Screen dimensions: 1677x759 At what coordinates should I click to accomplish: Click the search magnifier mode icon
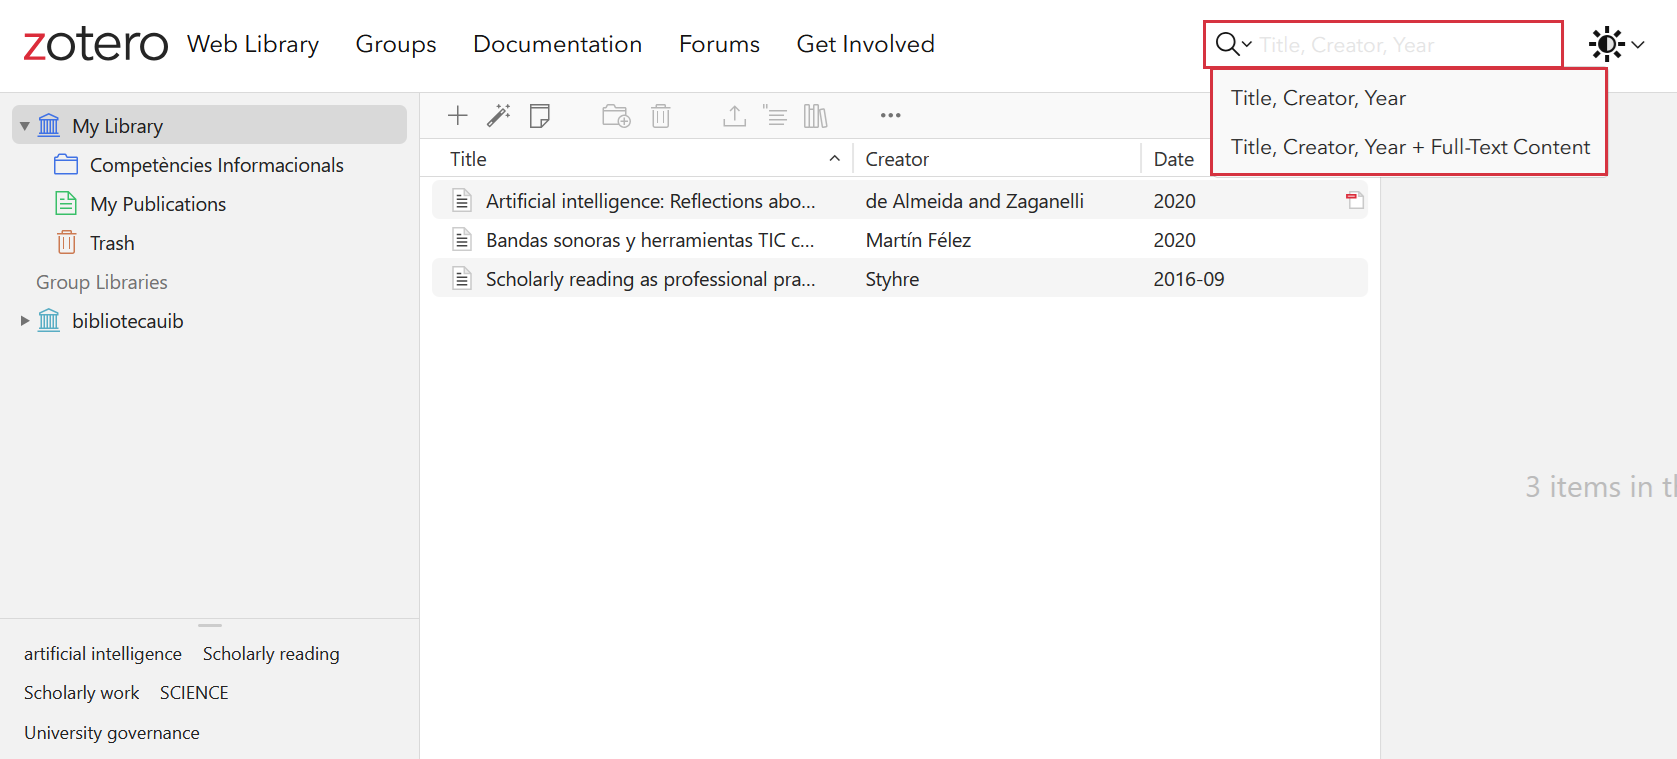tap(1233, 45)
